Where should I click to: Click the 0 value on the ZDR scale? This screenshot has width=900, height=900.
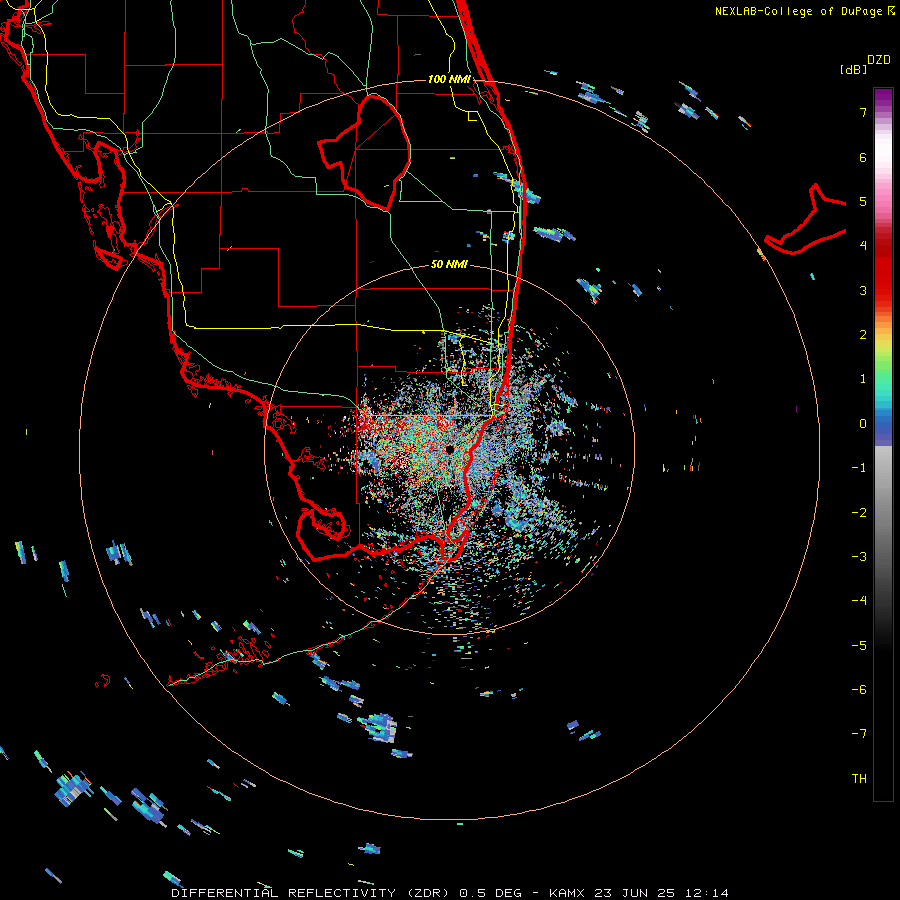coord(863,424)
